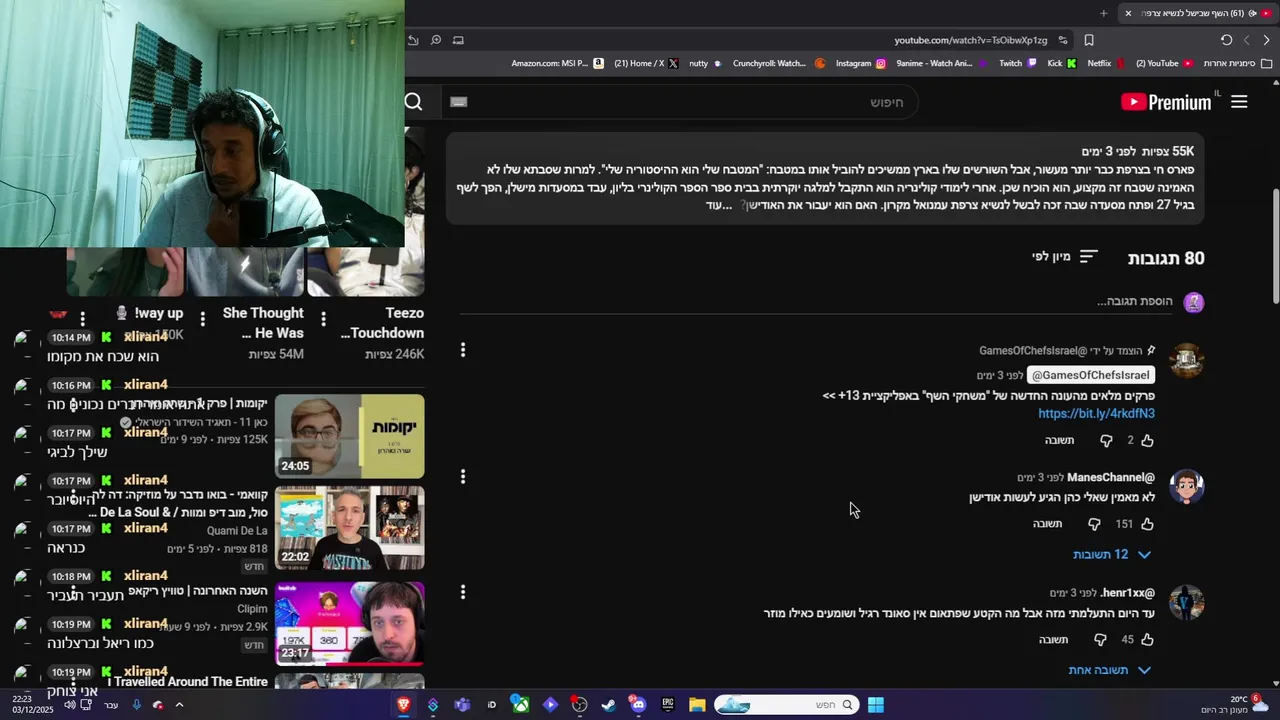Open the Windows Start menu
Viewport: 1280px width, 720px height.
click(875, 705)
